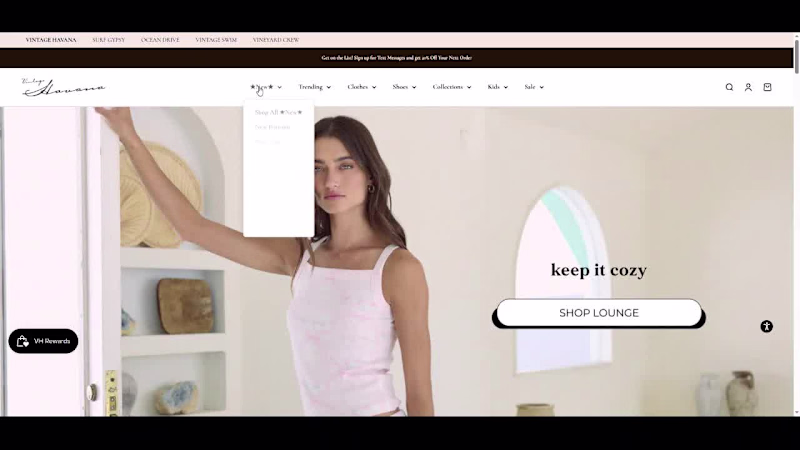Open the search icon in header
Screen dimensions: 800x450
click(x=729, y=87)
